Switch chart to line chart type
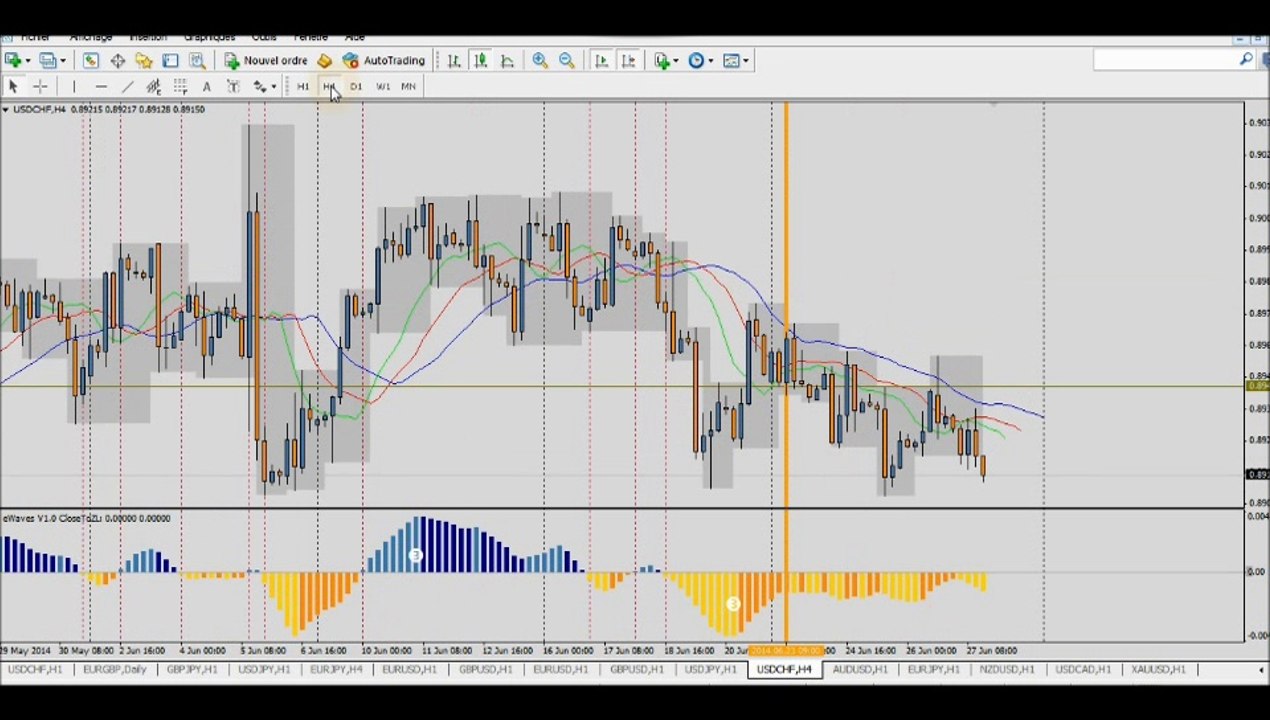This screenshot has width=1270, height=720. [507, 60]
